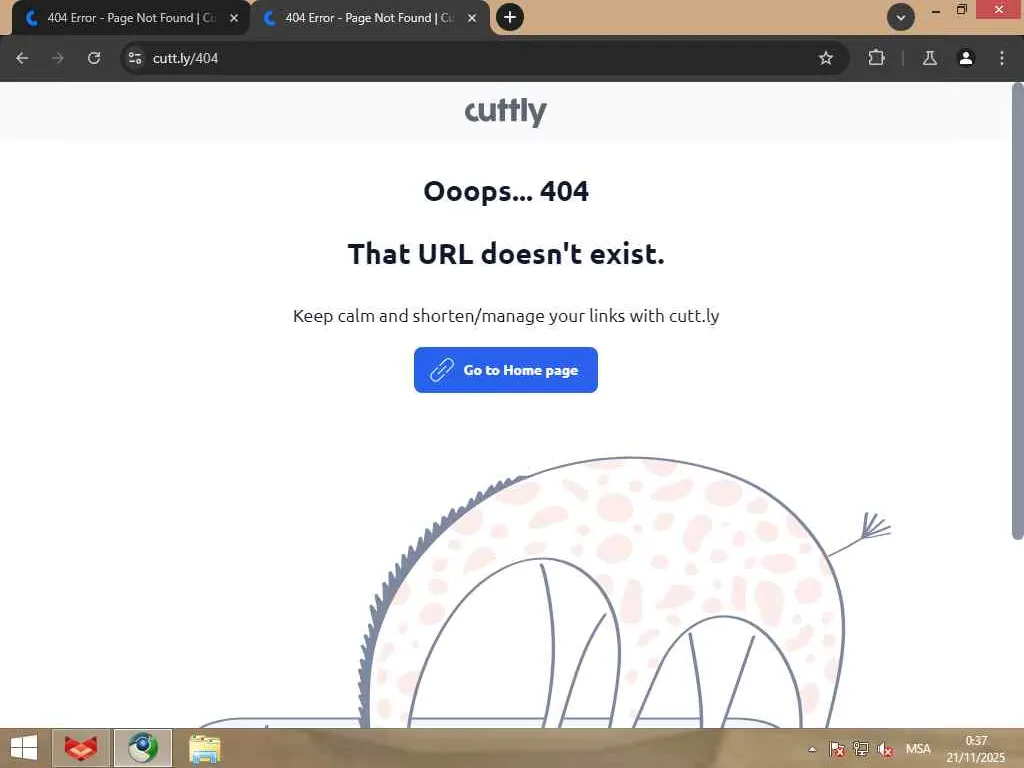Click the muted volume tray icon
The height and width of the screenshot is (768, 1024).
(885, 749)
